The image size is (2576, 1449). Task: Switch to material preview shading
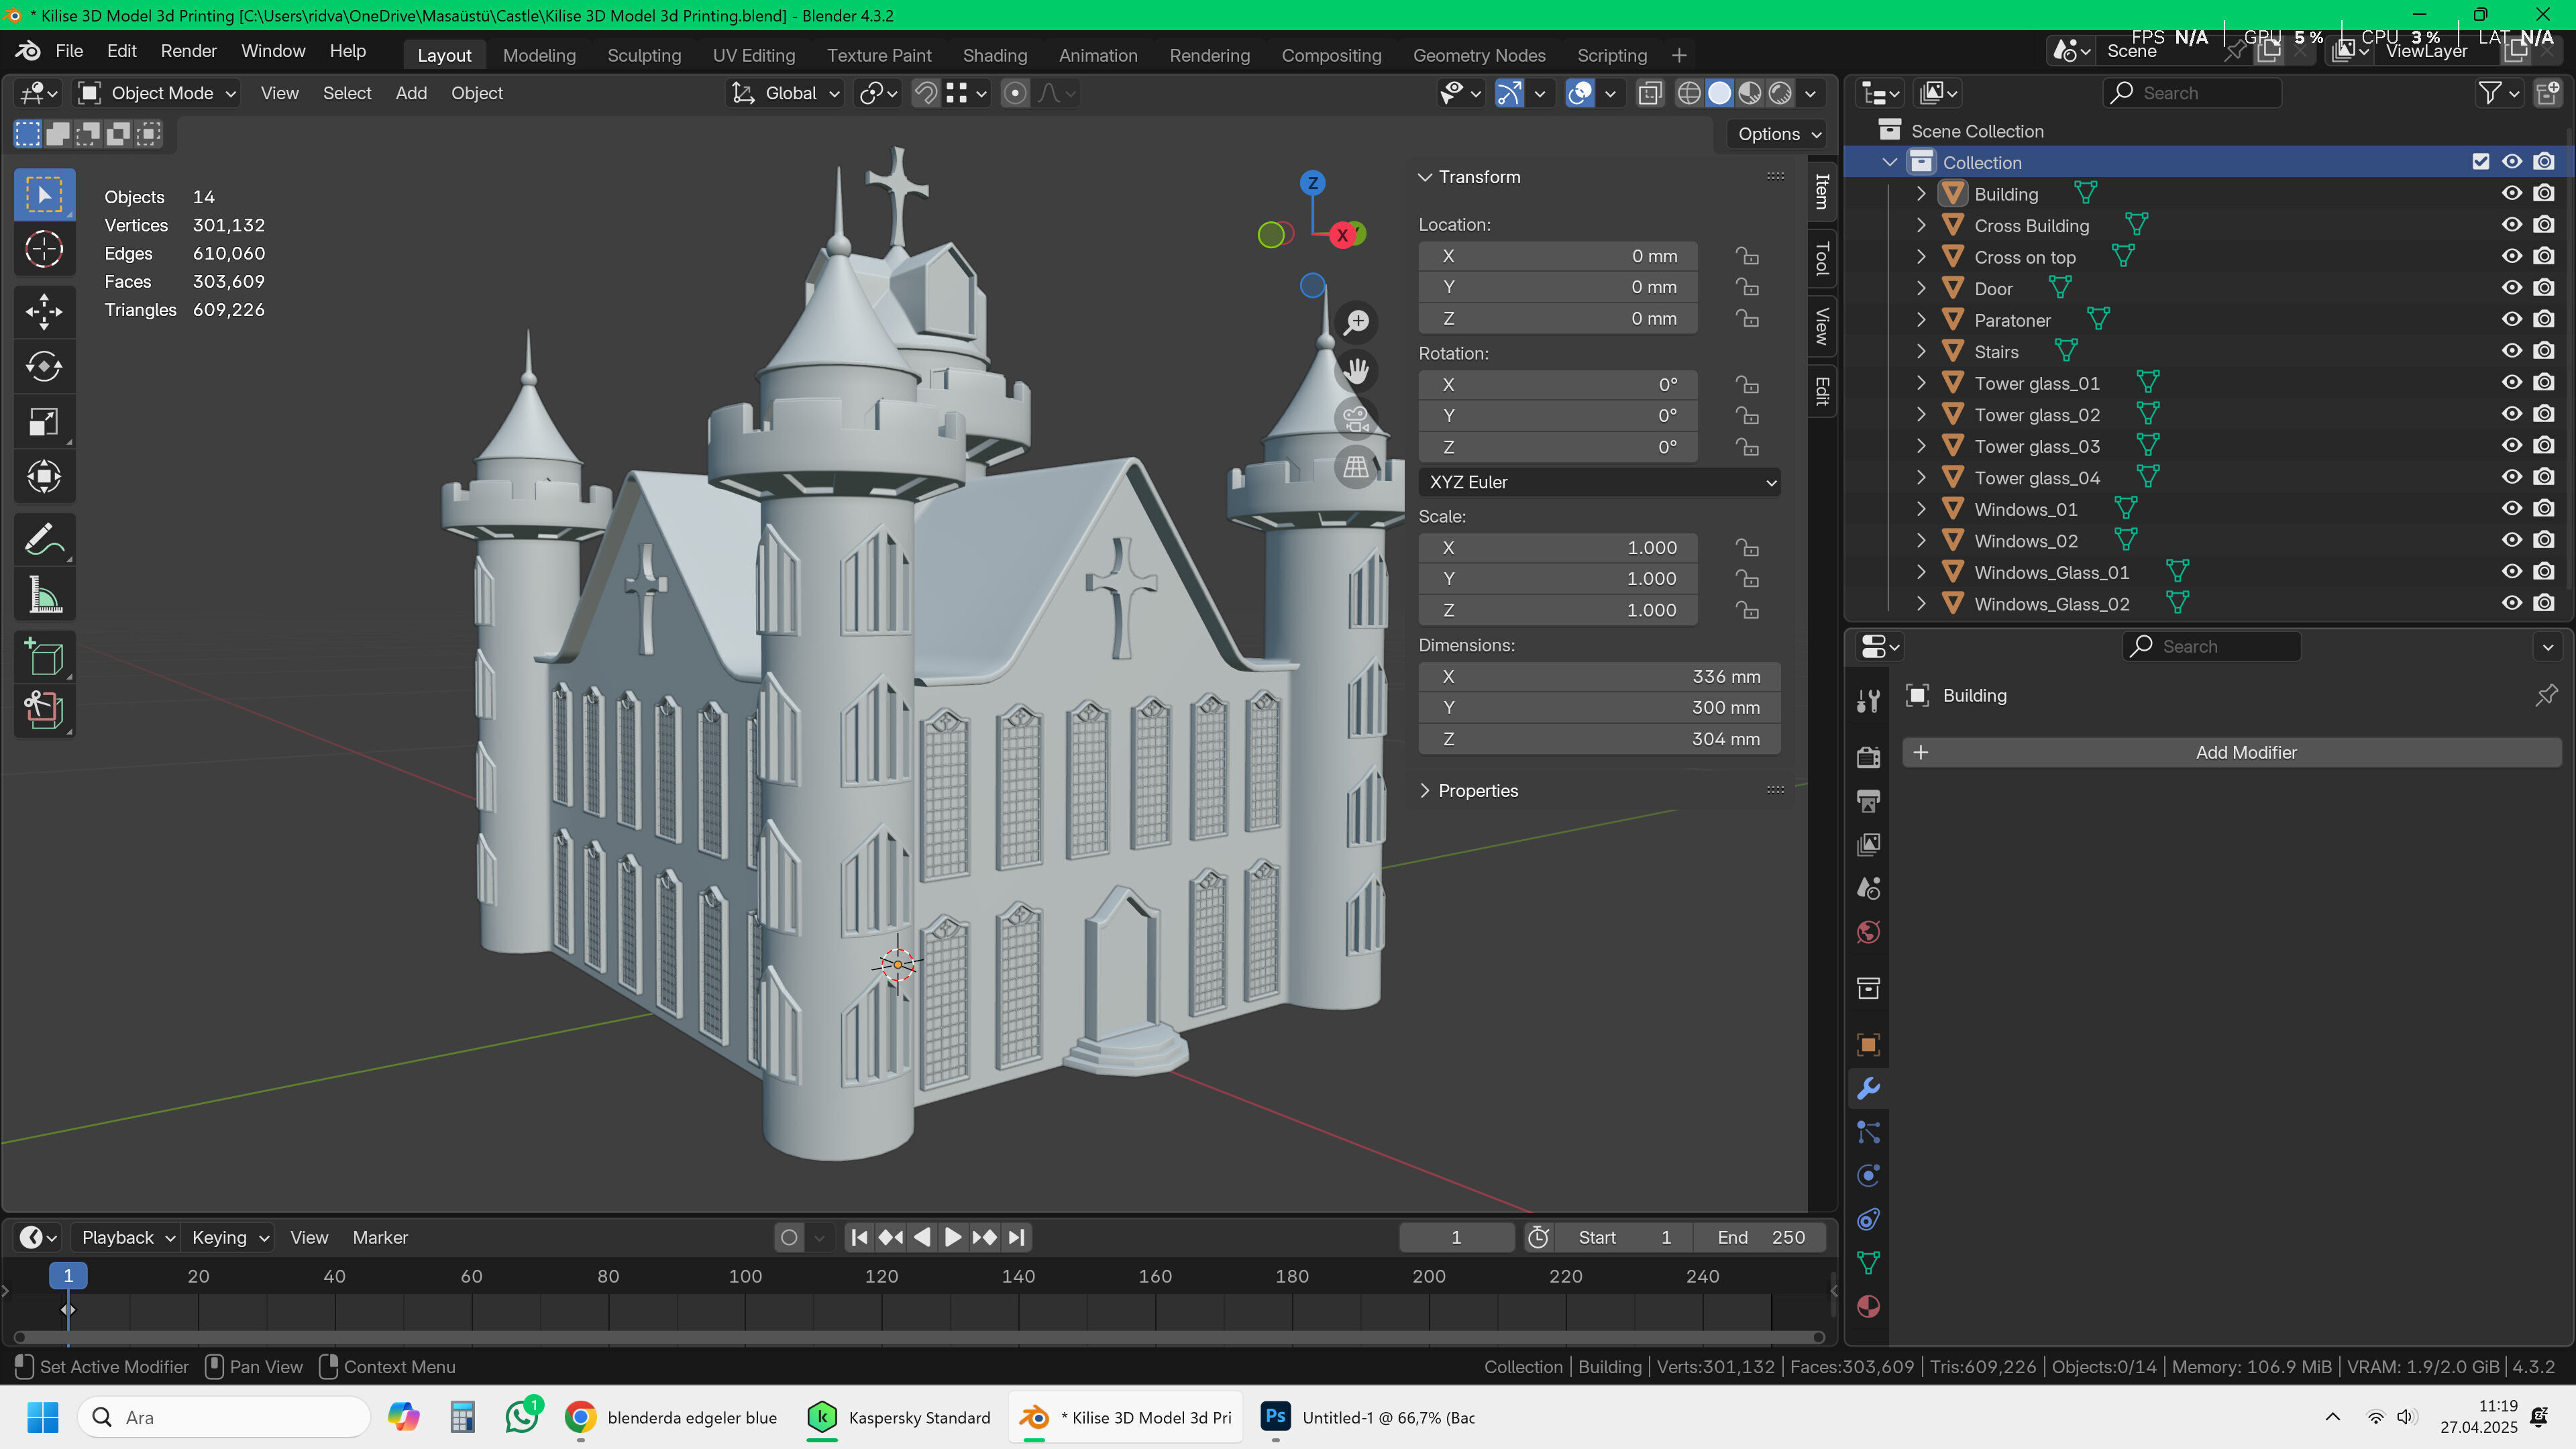coord(1750,93)
